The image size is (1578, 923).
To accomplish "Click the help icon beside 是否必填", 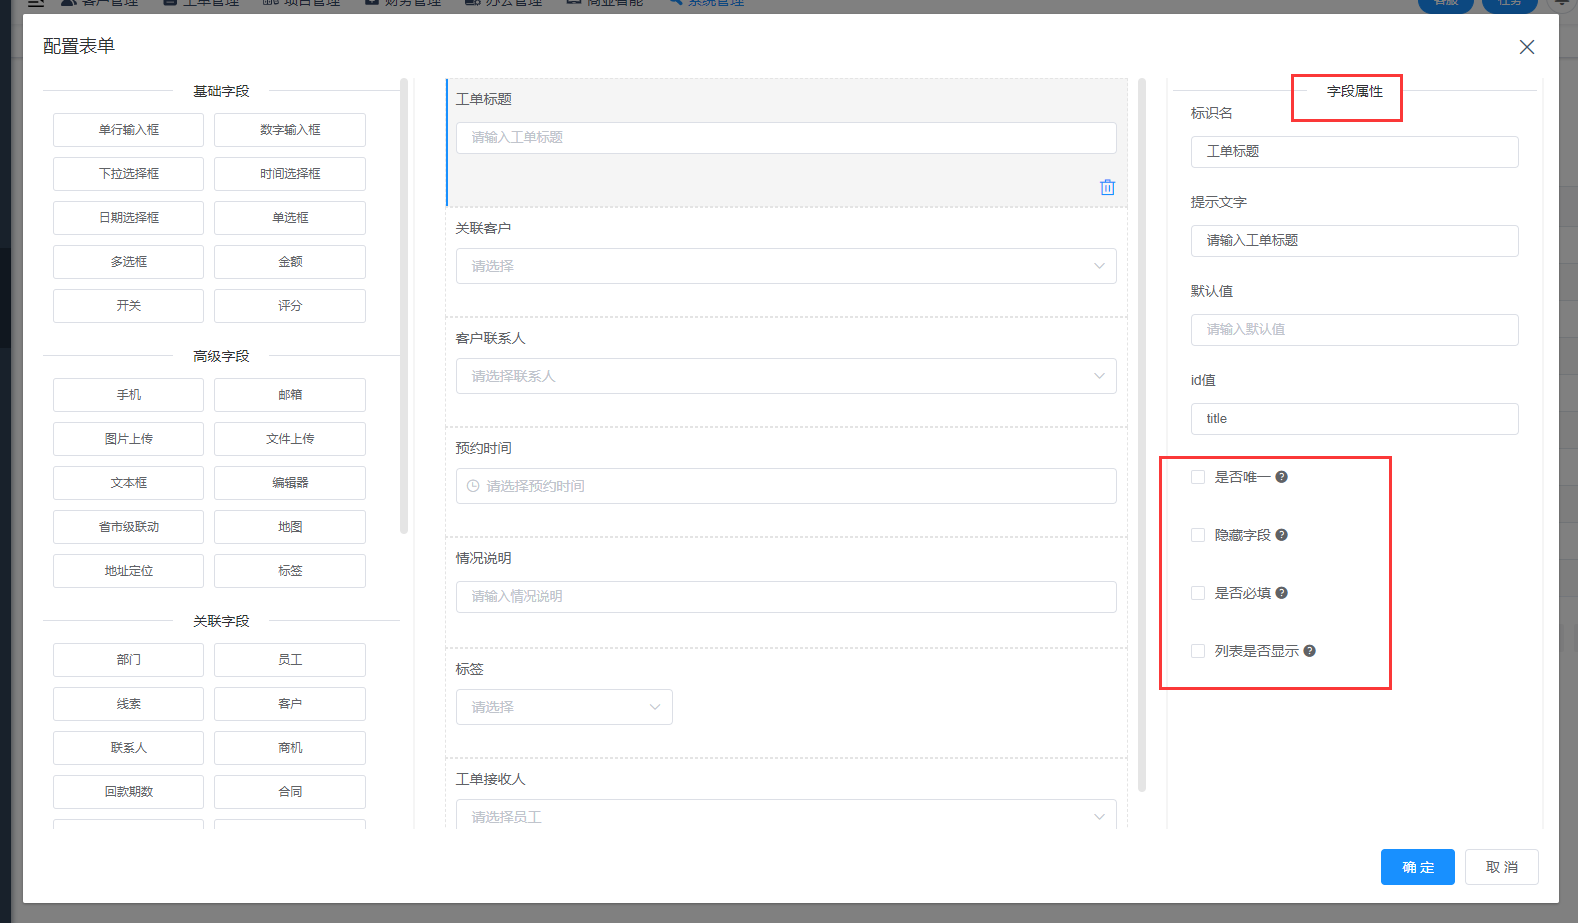I will click(x=1281, y=593).
